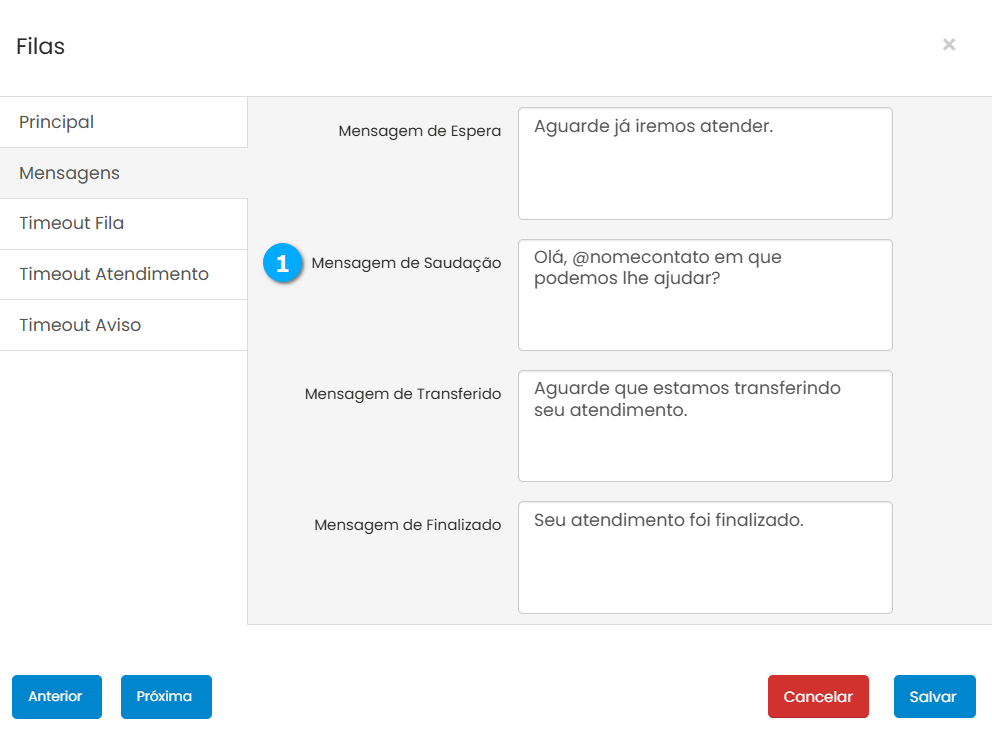
Task: Switch to the Timeout Fila tab
Action: point(123,223)
